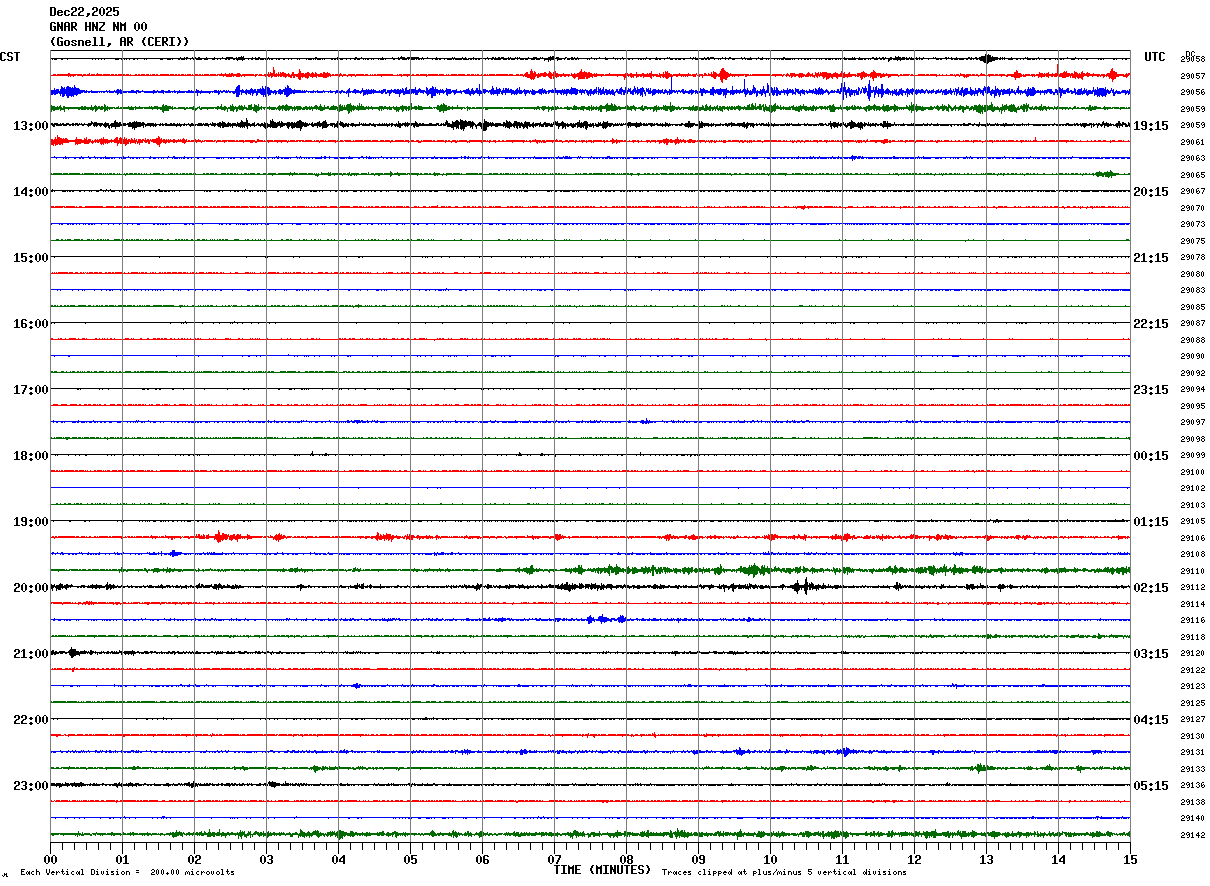Viewport: 1210px width, 886px height.
Task: Click the 'UTC' timezone label
Action: point(1155,57)
